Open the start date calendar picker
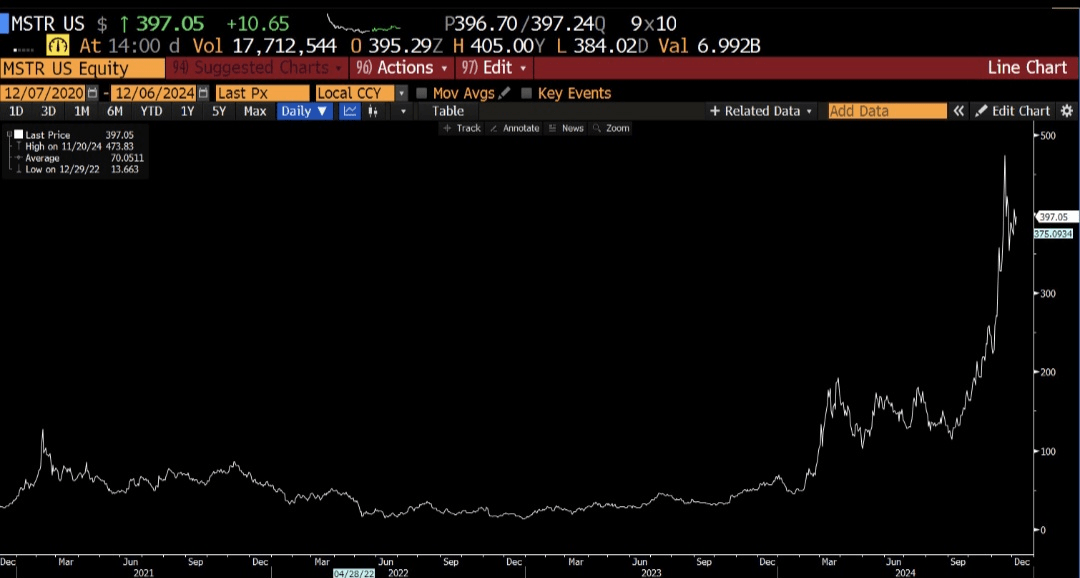Screen dimensions: 1080x578 (x=92, y=93)
